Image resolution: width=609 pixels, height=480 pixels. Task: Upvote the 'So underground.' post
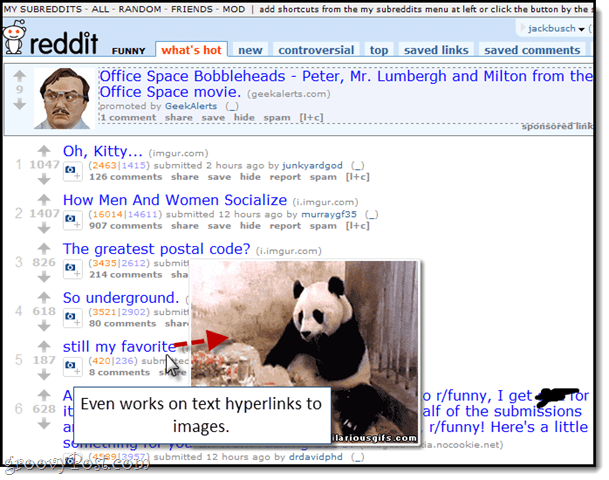click(x=44, y=297)
